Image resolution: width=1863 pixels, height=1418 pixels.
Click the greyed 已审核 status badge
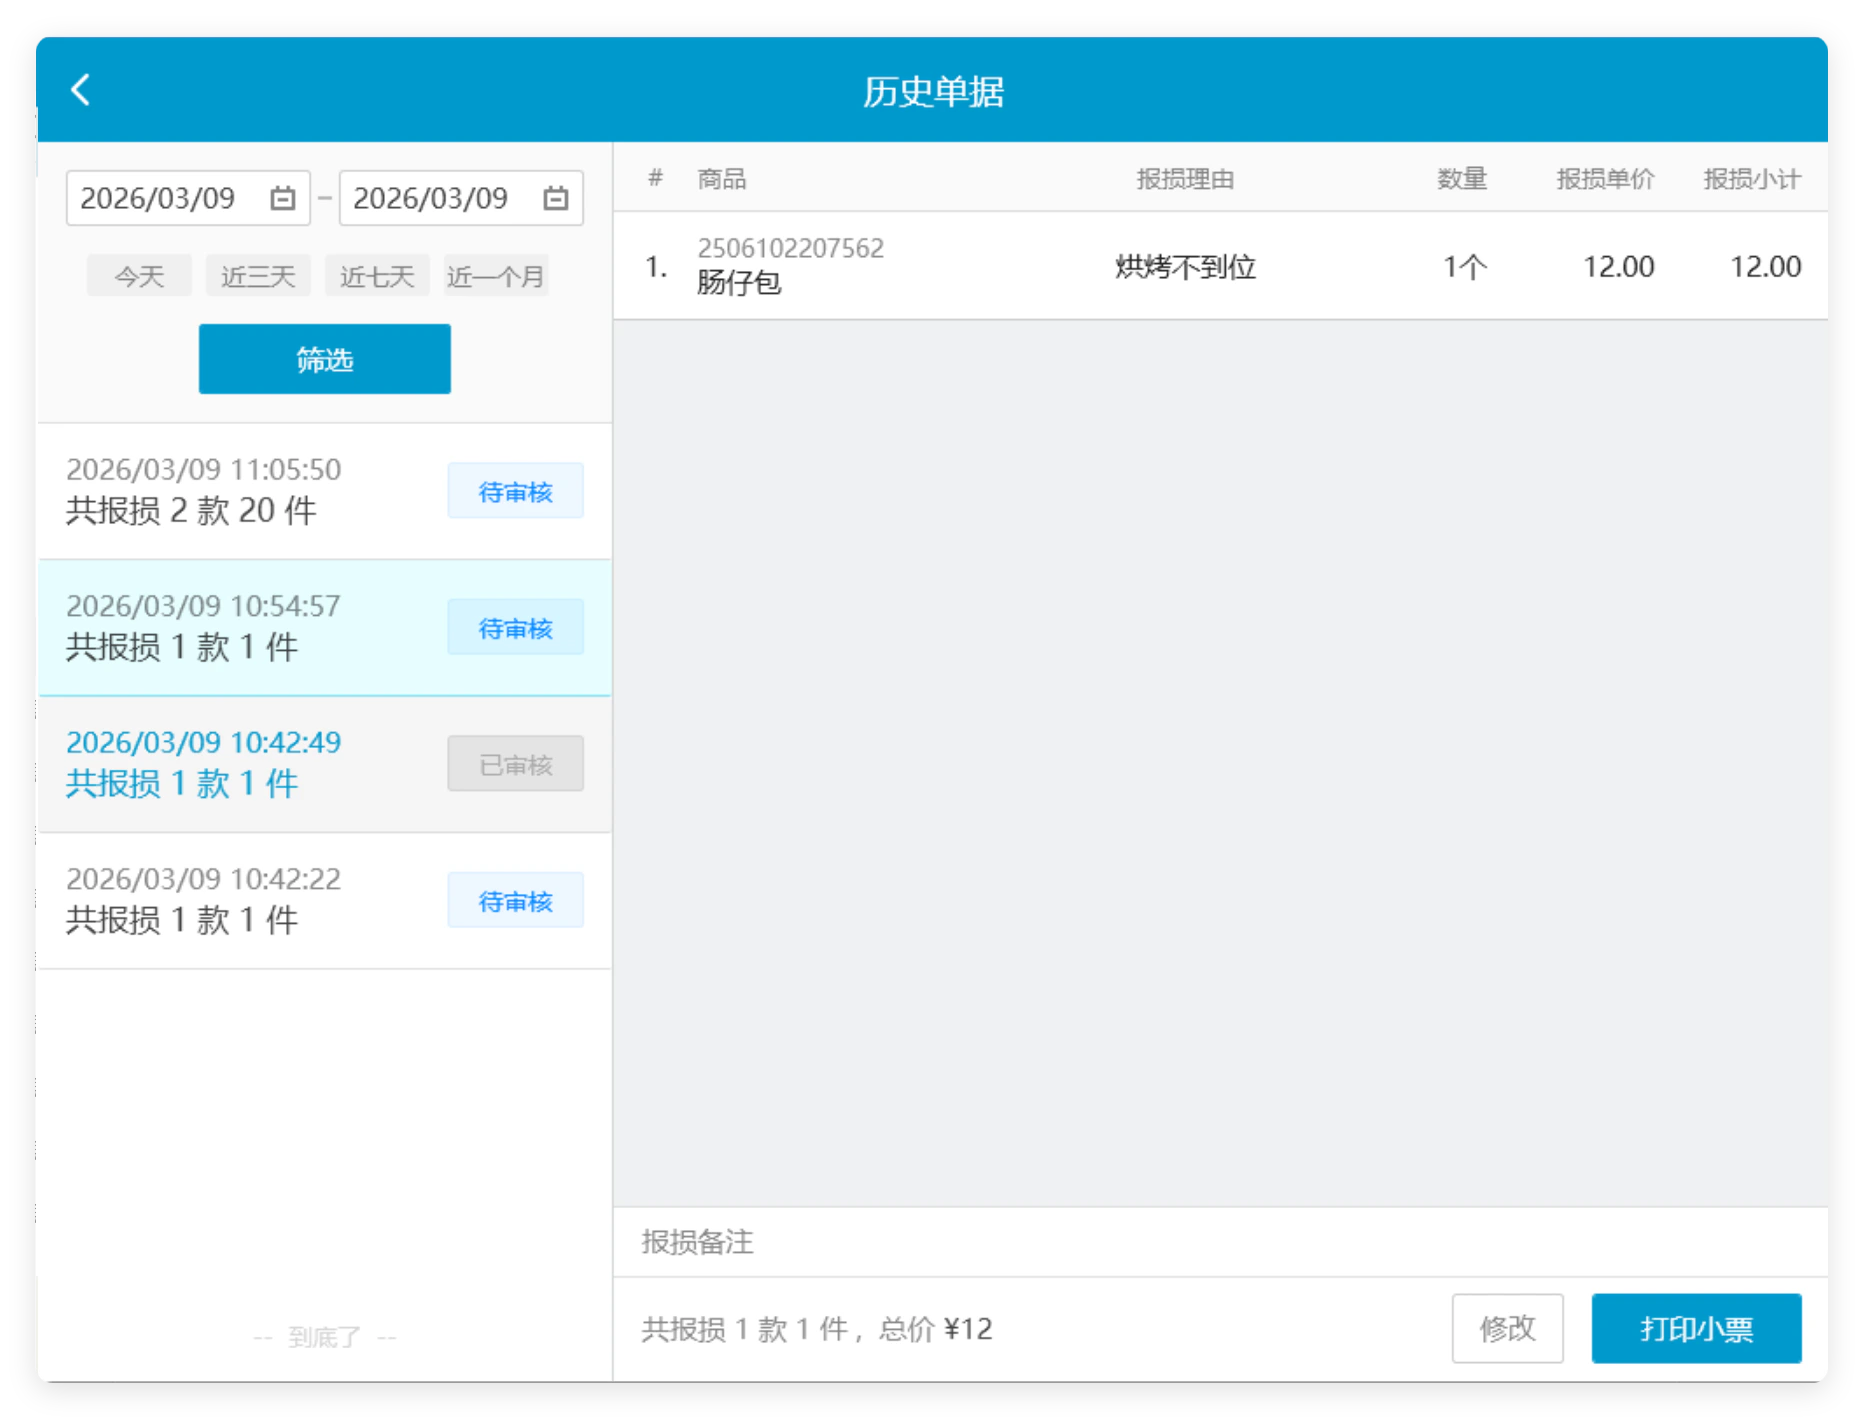515,765
